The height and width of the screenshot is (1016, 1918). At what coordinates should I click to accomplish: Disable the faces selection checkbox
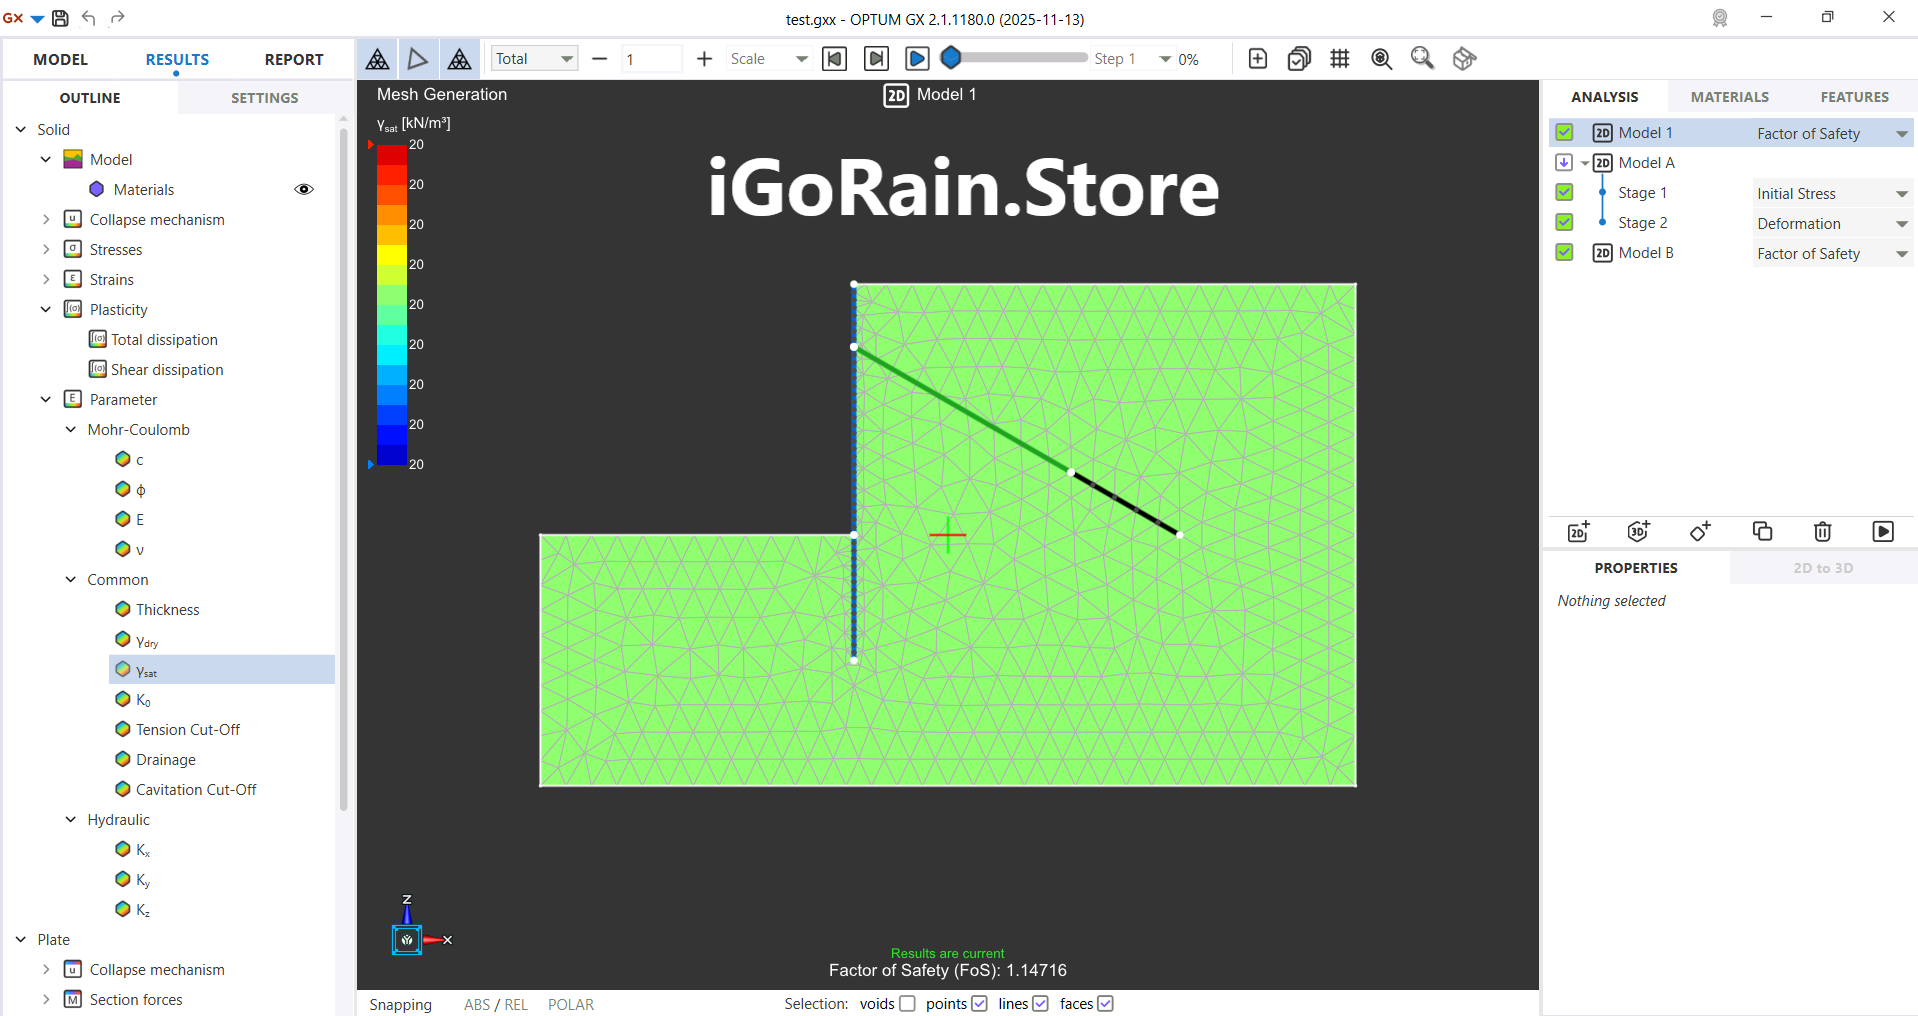1105,1004
